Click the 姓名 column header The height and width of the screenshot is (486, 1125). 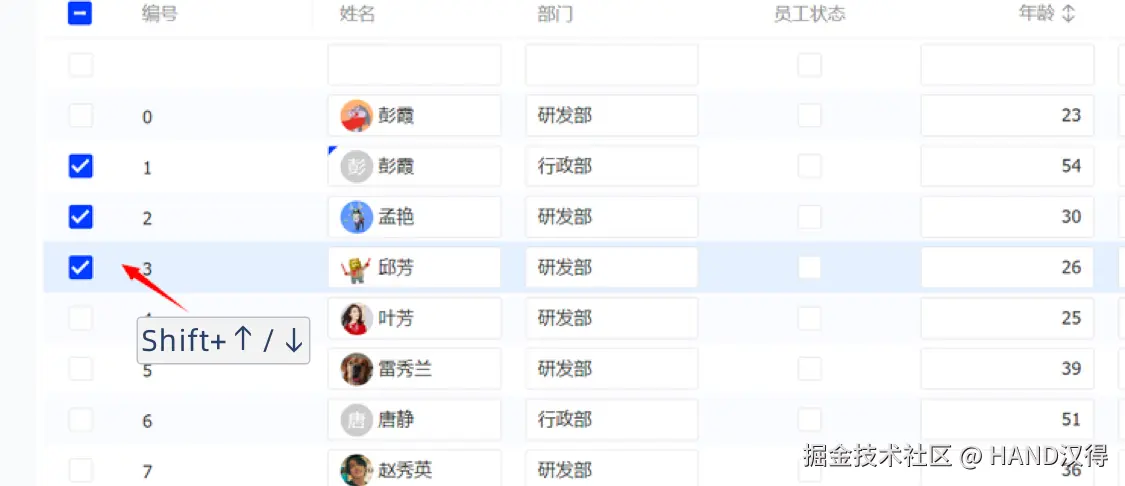pyautogui.click(x=357, y=14)
